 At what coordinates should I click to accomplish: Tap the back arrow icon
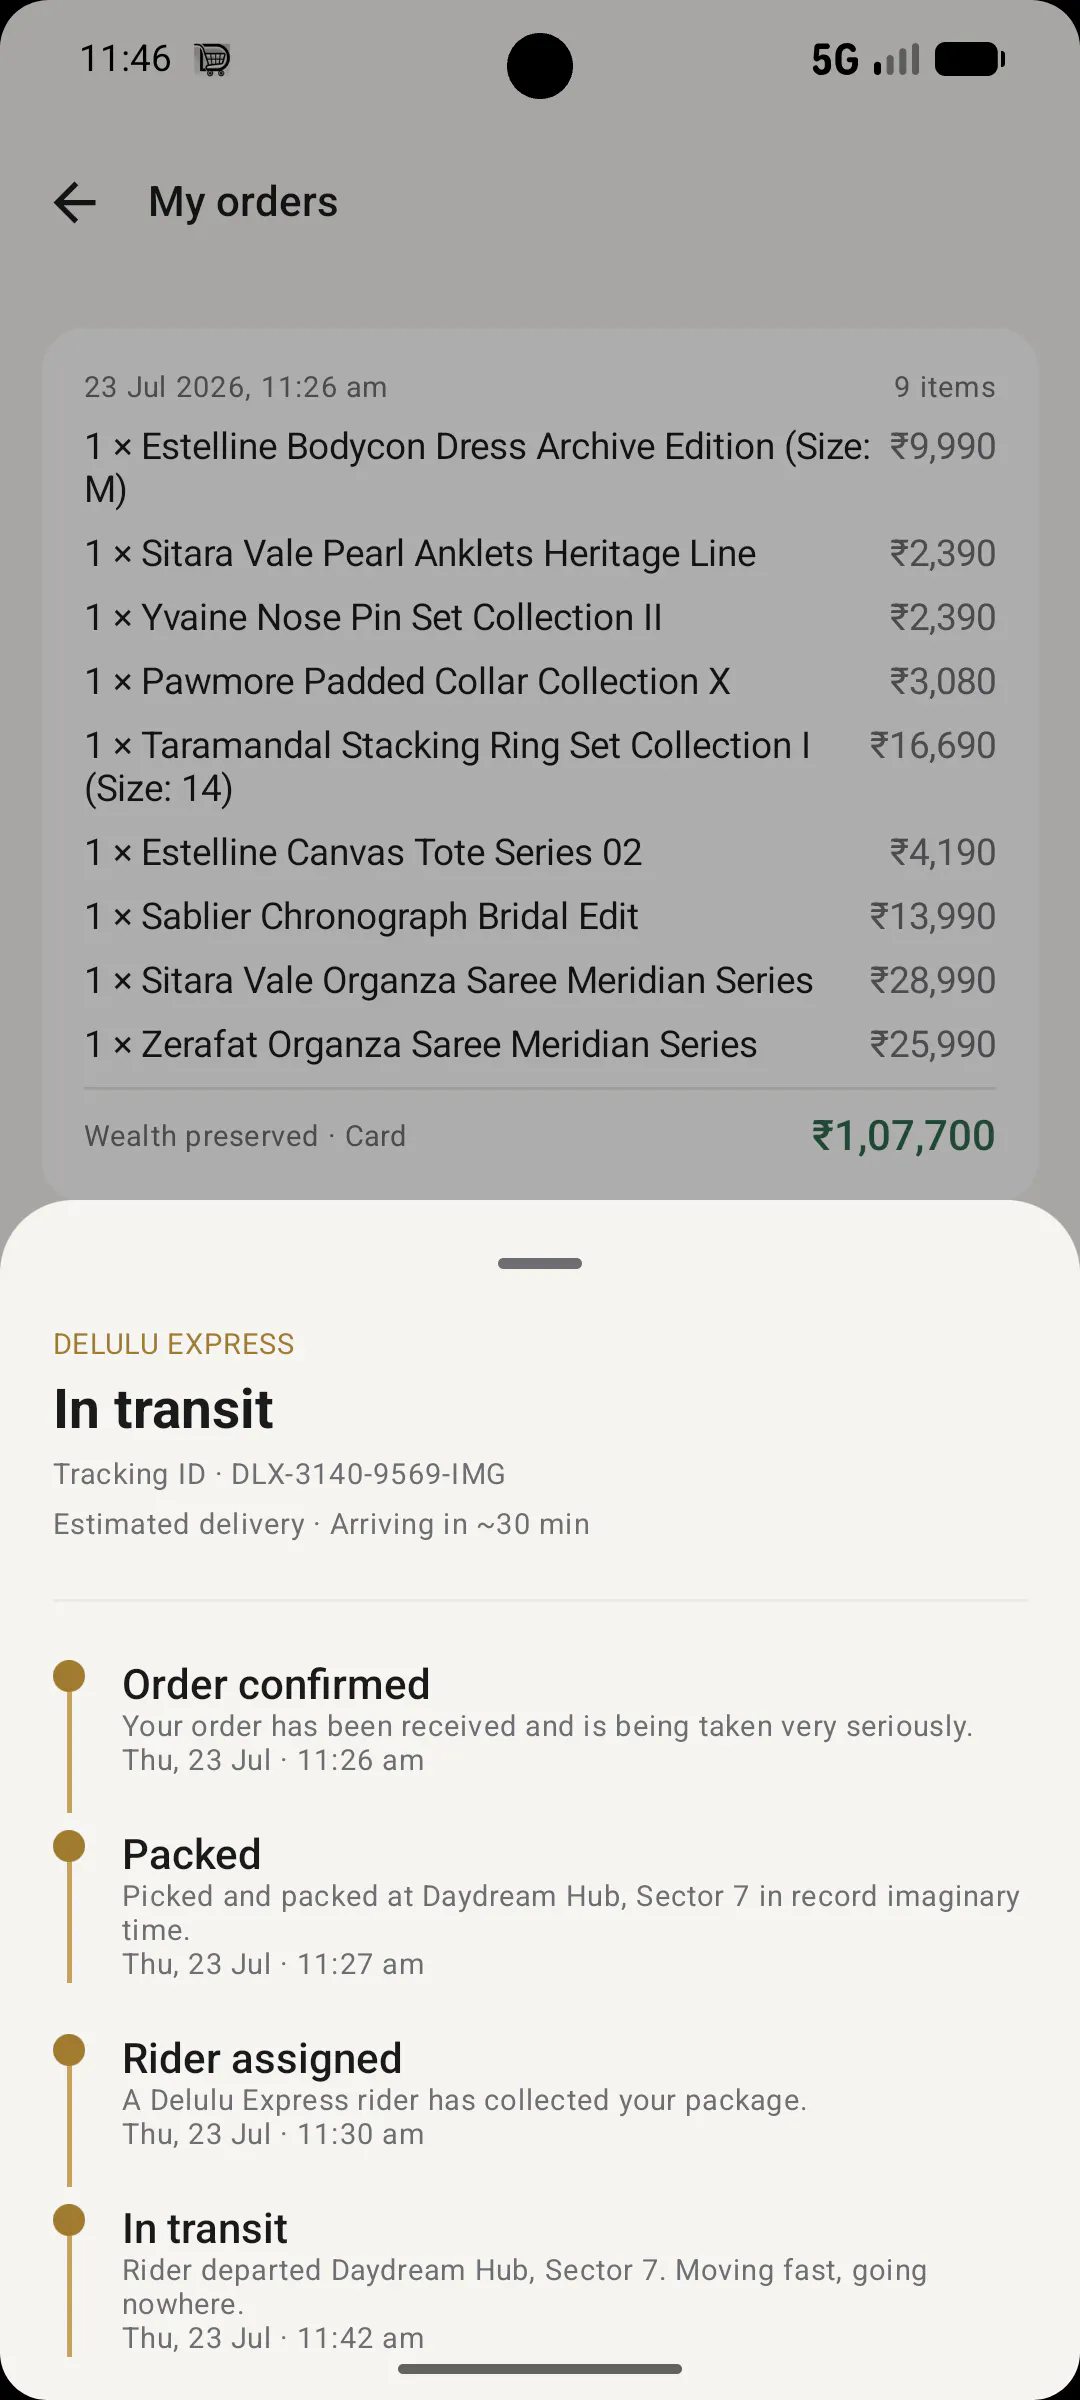click(75, 202)
